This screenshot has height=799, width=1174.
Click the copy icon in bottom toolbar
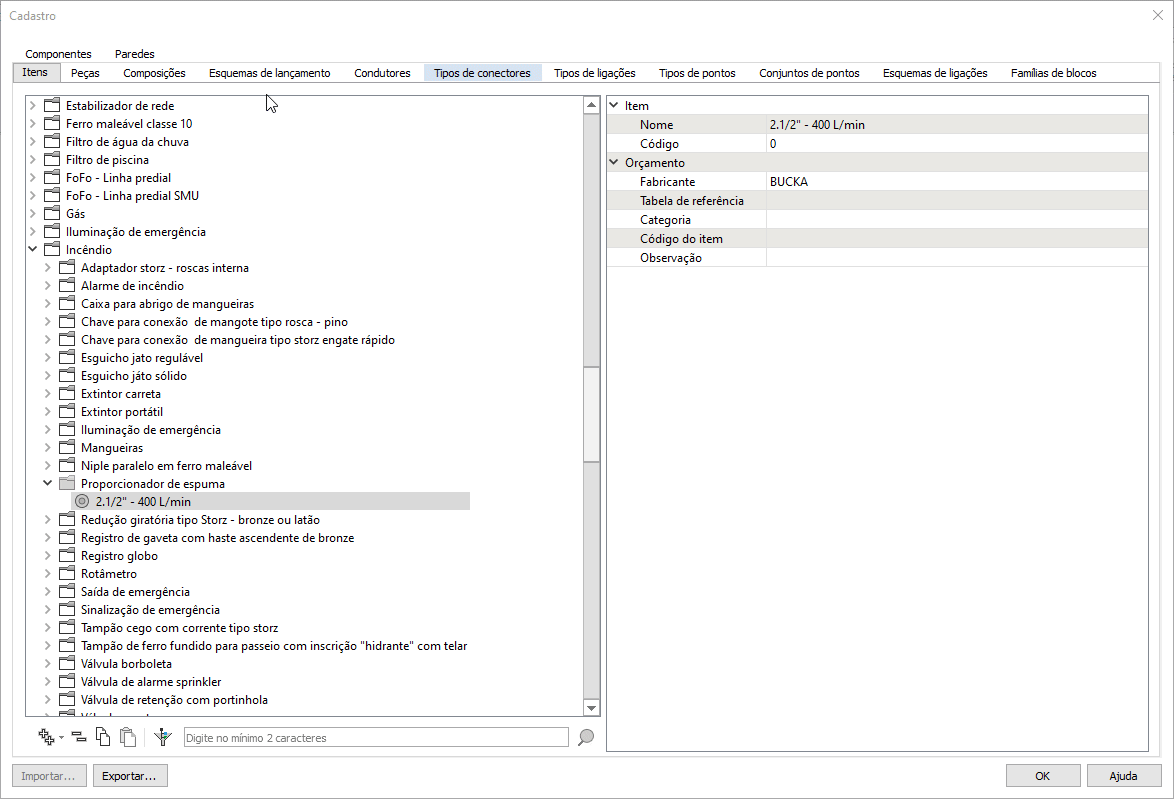(x=103, y=737)
